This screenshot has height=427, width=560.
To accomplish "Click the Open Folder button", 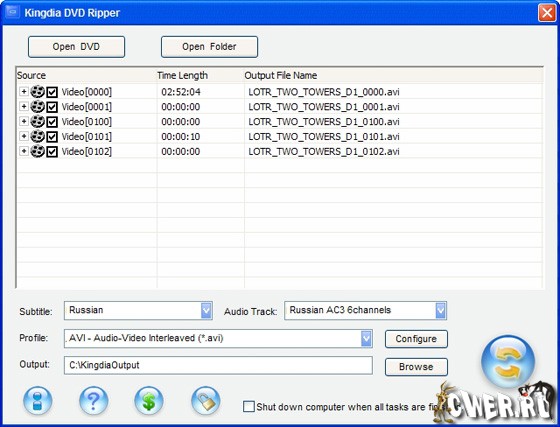I will (x=209, y=47).
